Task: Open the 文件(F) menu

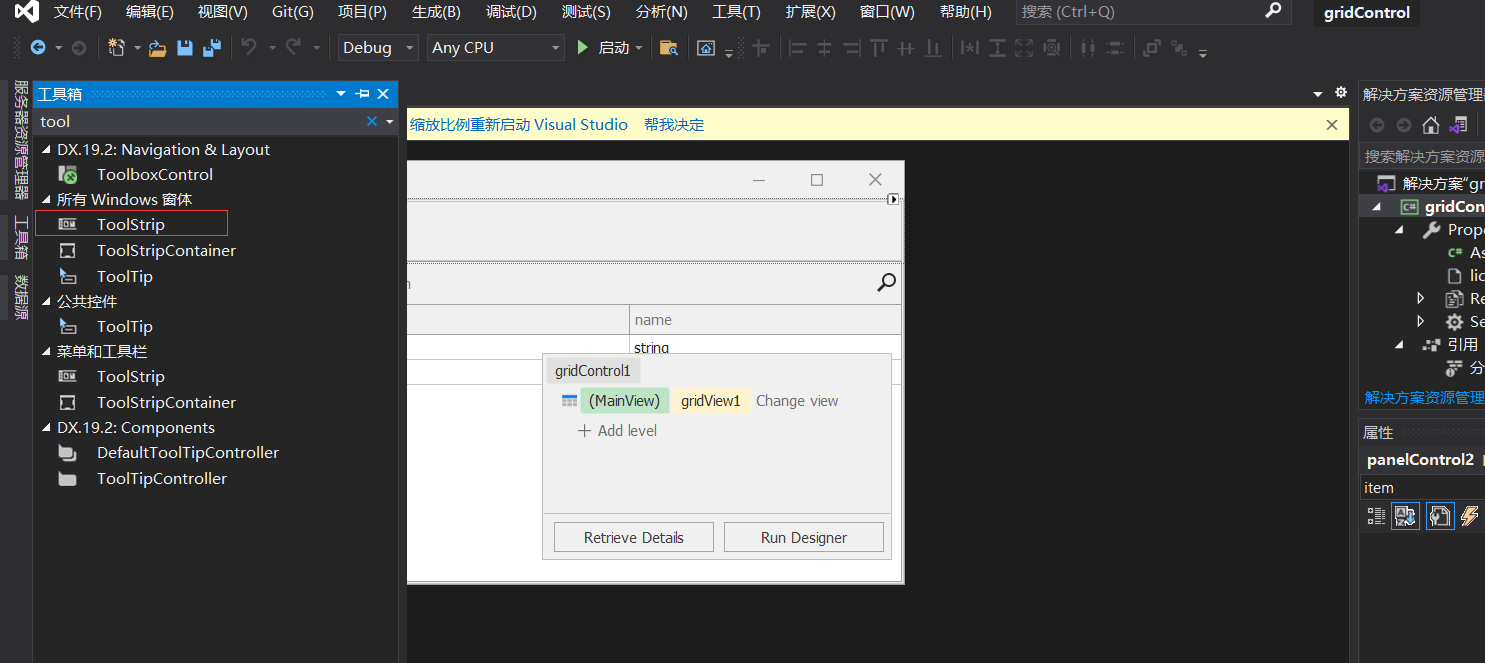Action: [x=77, y=12]
